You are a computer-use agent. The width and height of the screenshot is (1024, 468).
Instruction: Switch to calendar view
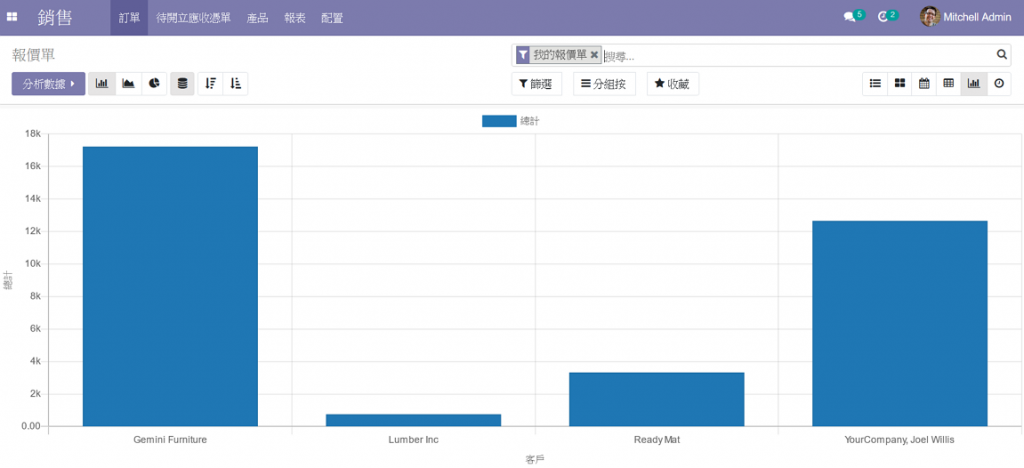(x=924, y=84)
